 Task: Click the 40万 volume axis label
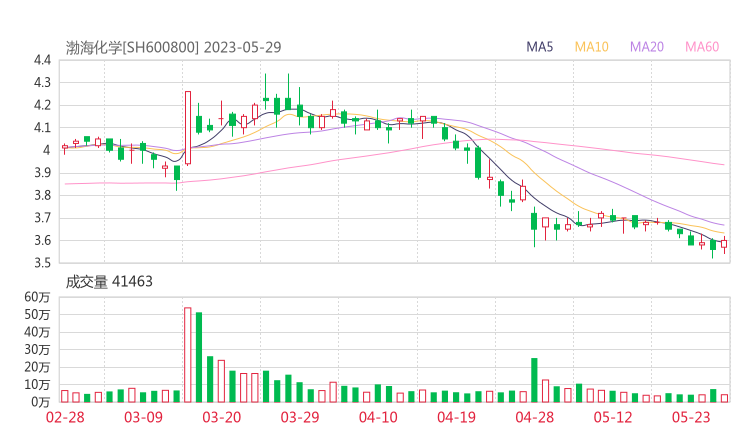tap(37, 332)
